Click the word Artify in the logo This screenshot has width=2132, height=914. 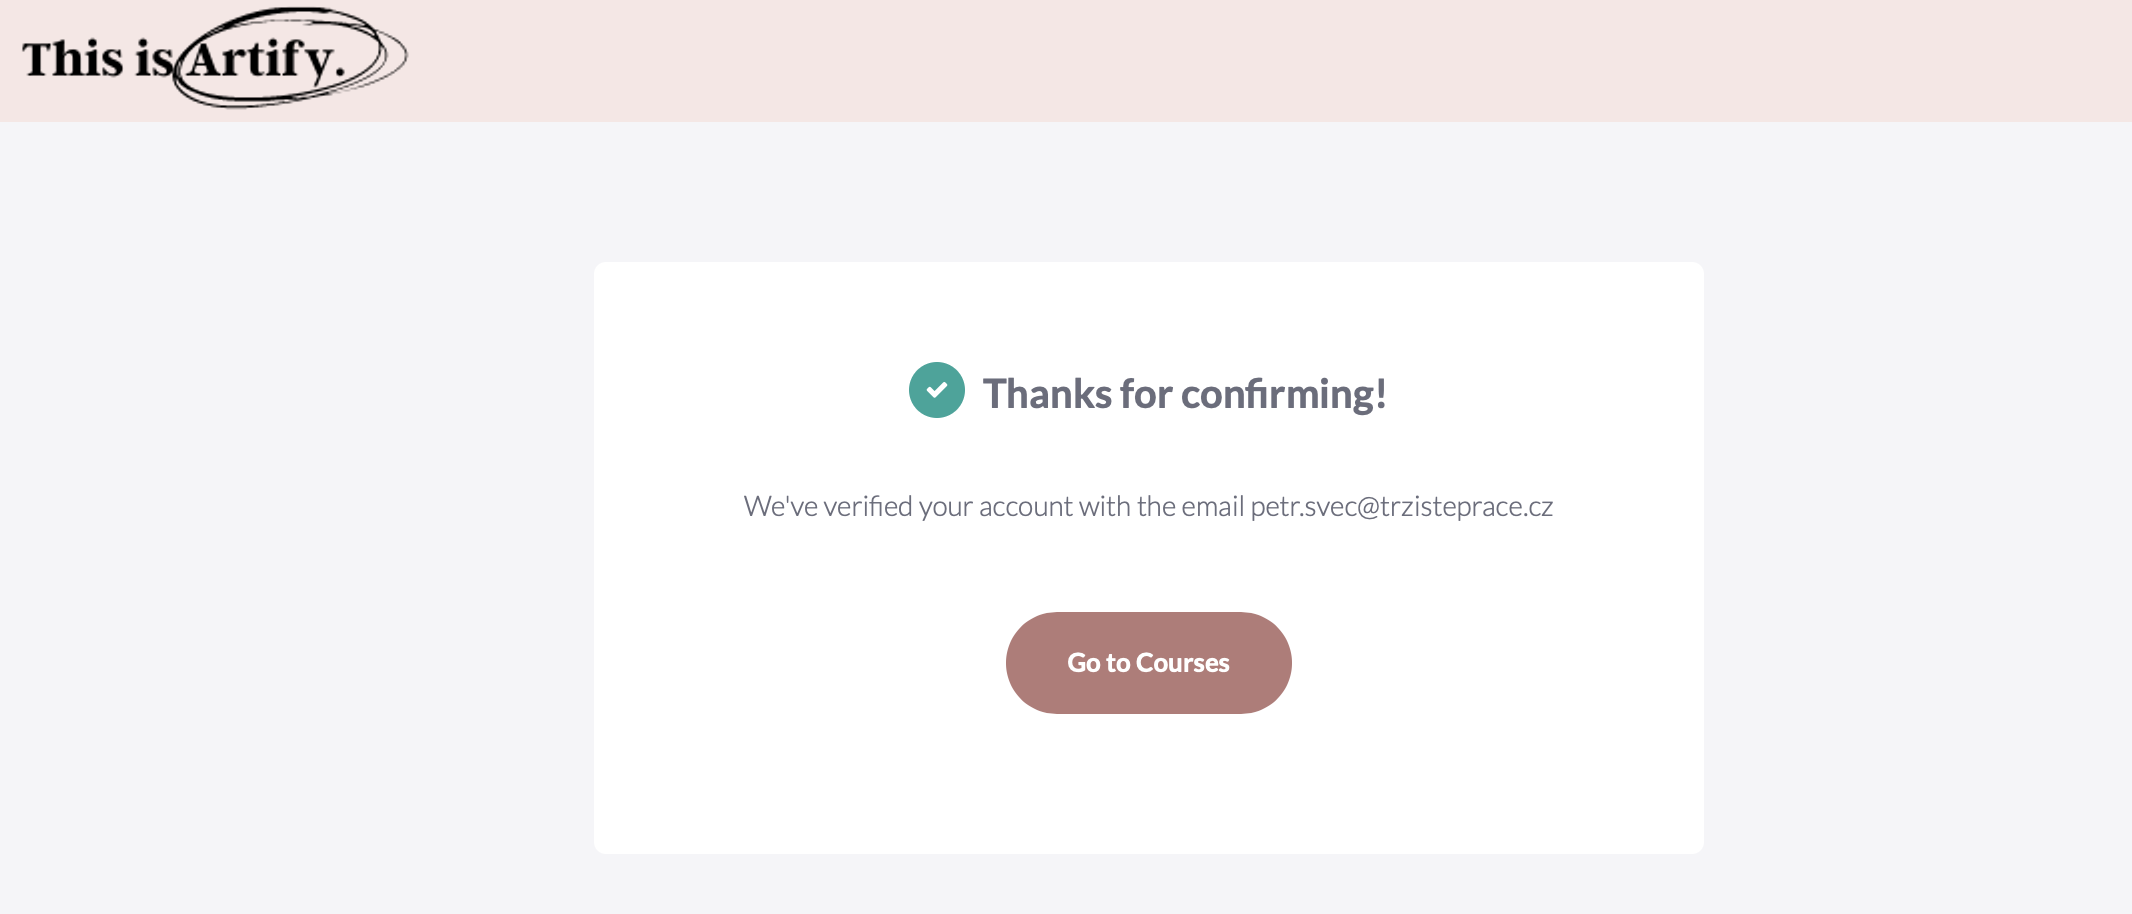coord(262,60)
